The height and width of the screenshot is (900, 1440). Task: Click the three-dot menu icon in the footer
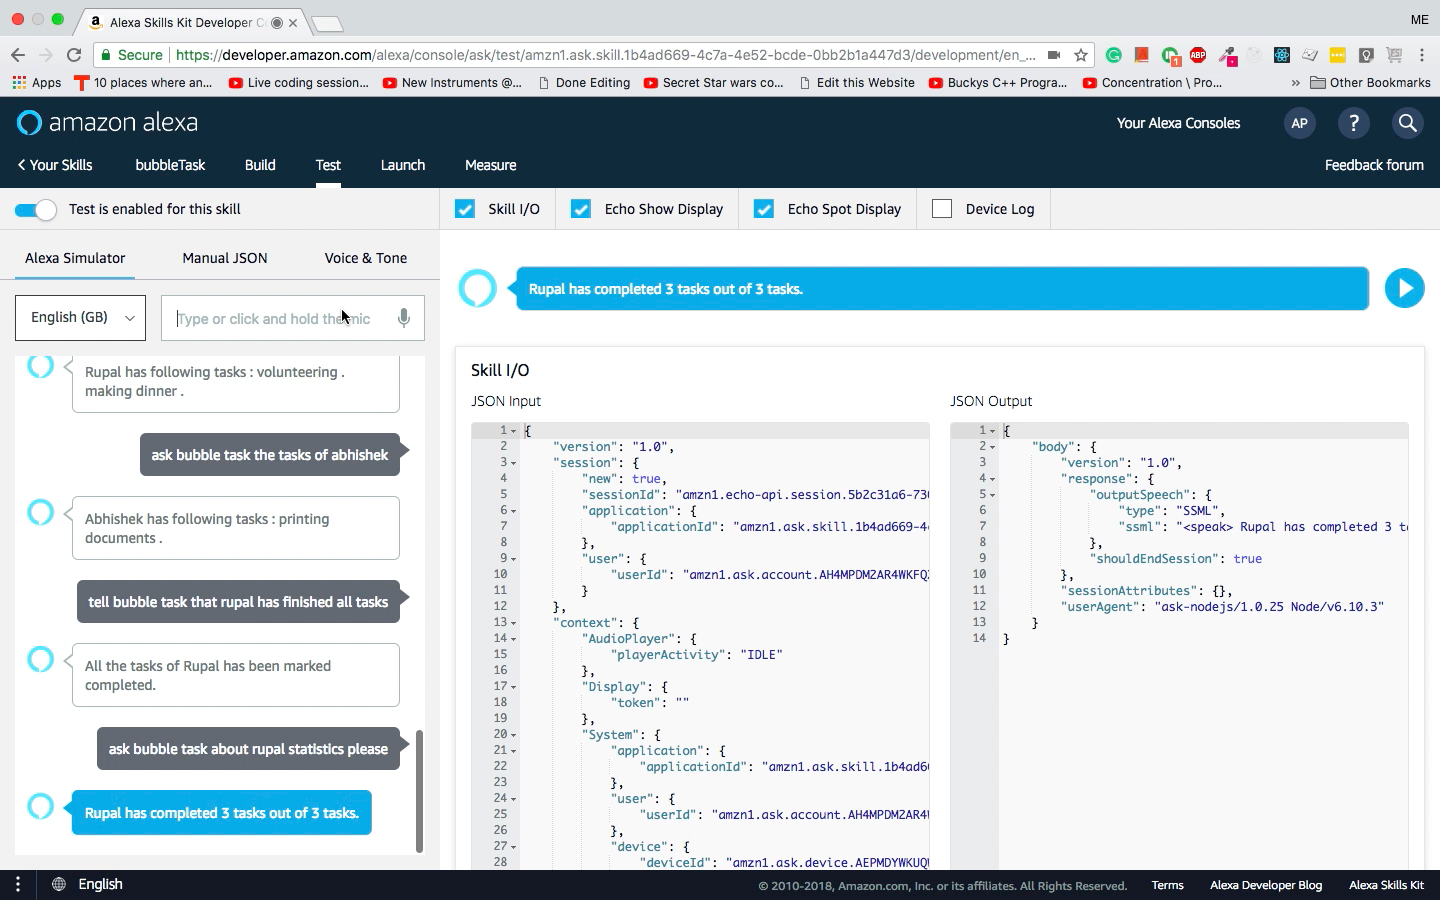click(18, 884)
